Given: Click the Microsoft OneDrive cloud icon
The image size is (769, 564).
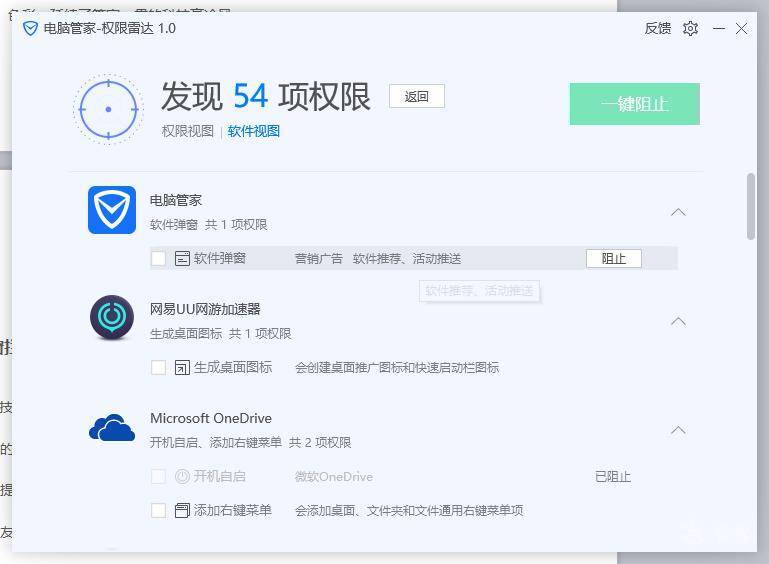Looking at the screenshot, I should (112, 428).
